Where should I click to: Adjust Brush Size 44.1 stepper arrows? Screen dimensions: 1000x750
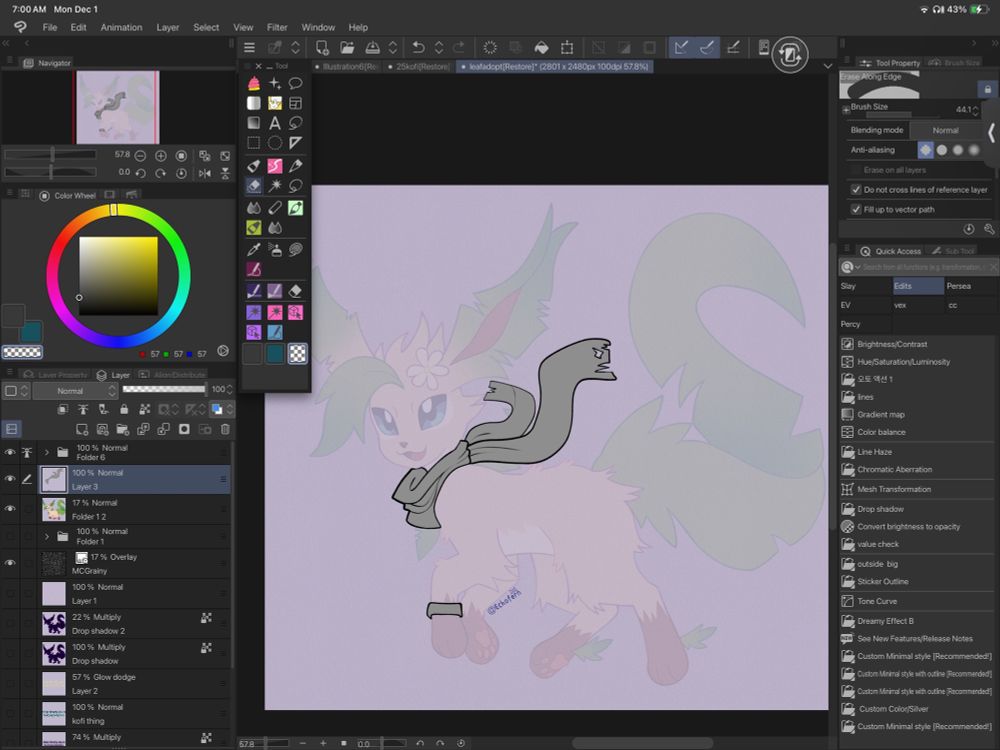click(x=975, y=110)
